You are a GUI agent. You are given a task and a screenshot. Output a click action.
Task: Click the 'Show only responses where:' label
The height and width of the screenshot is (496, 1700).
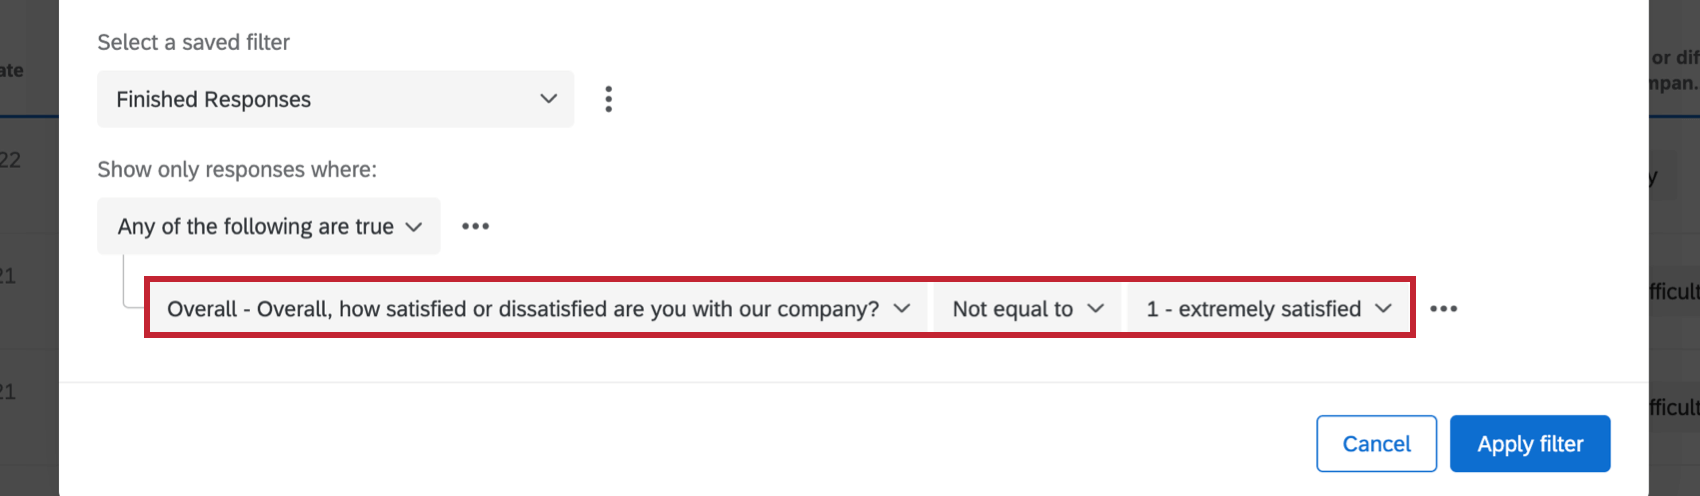point(237,170)
